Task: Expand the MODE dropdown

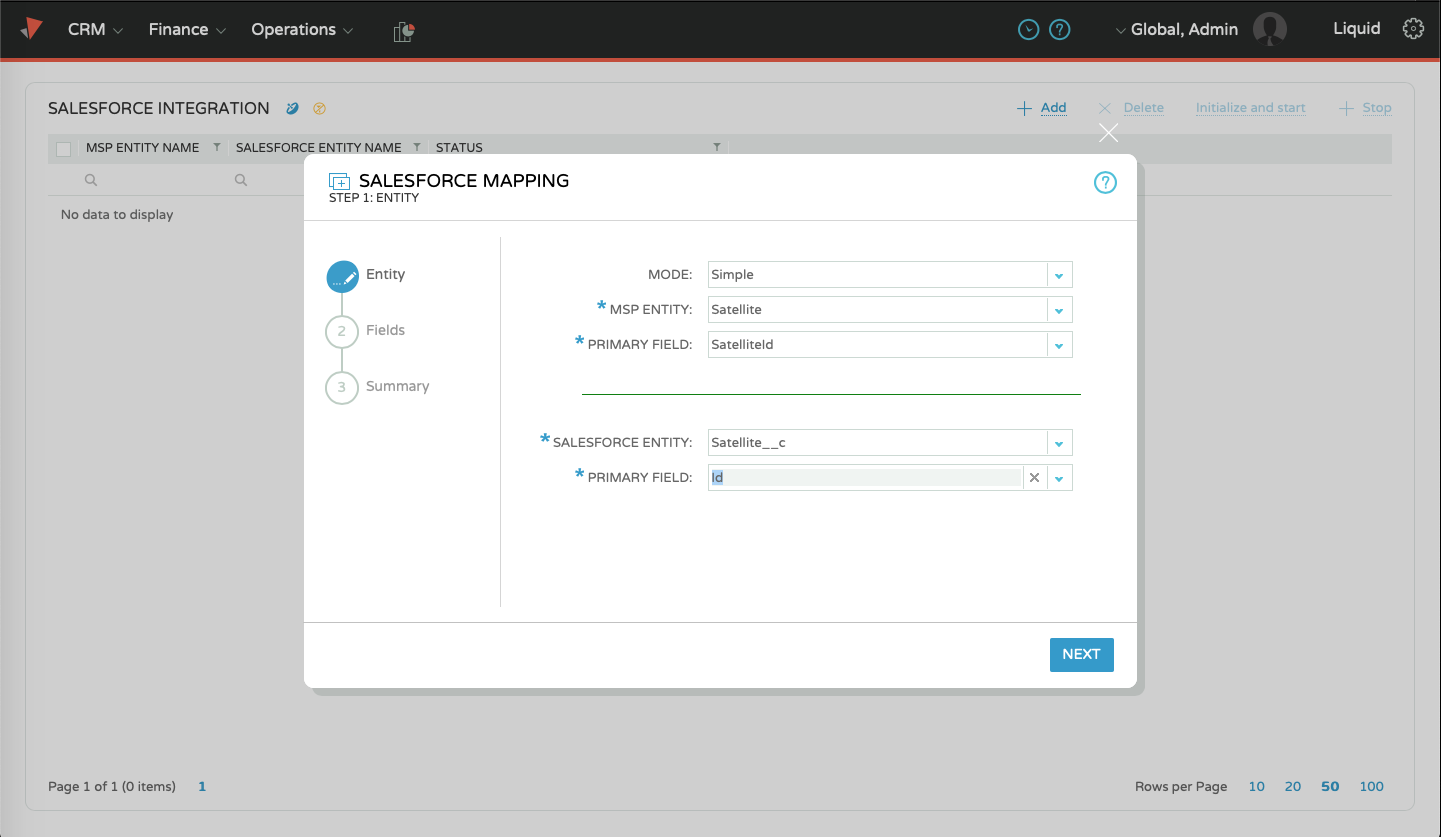Action: 1059,275
